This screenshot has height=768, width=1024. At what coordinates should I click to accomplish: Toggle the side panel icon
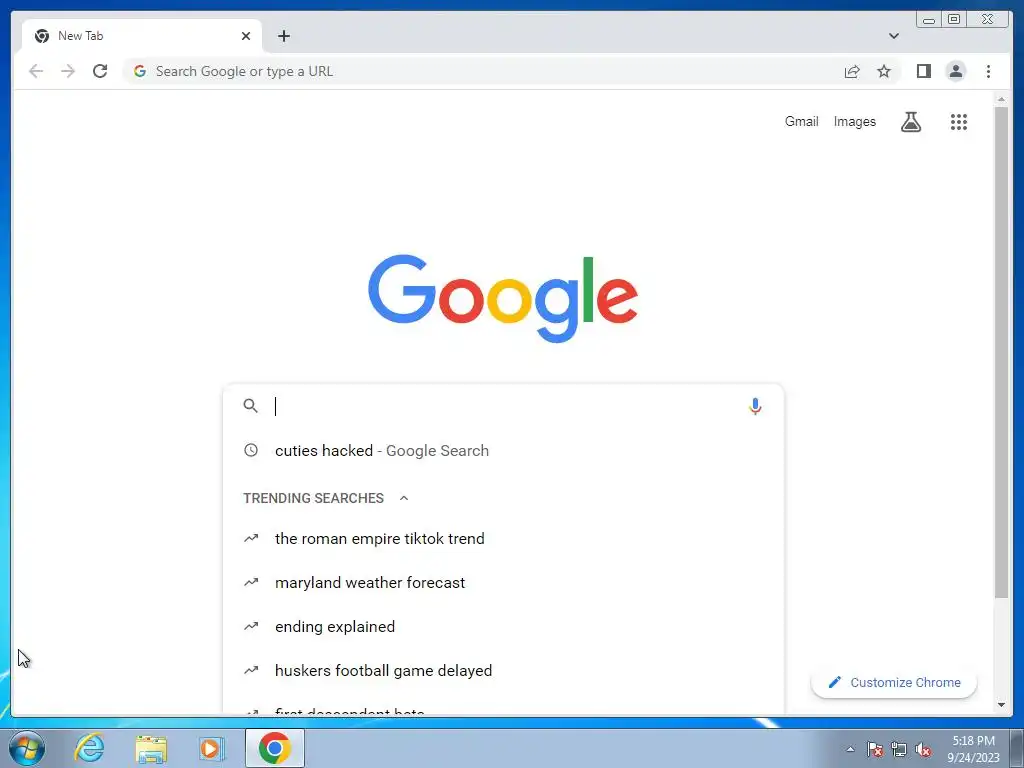click(923, 71)
